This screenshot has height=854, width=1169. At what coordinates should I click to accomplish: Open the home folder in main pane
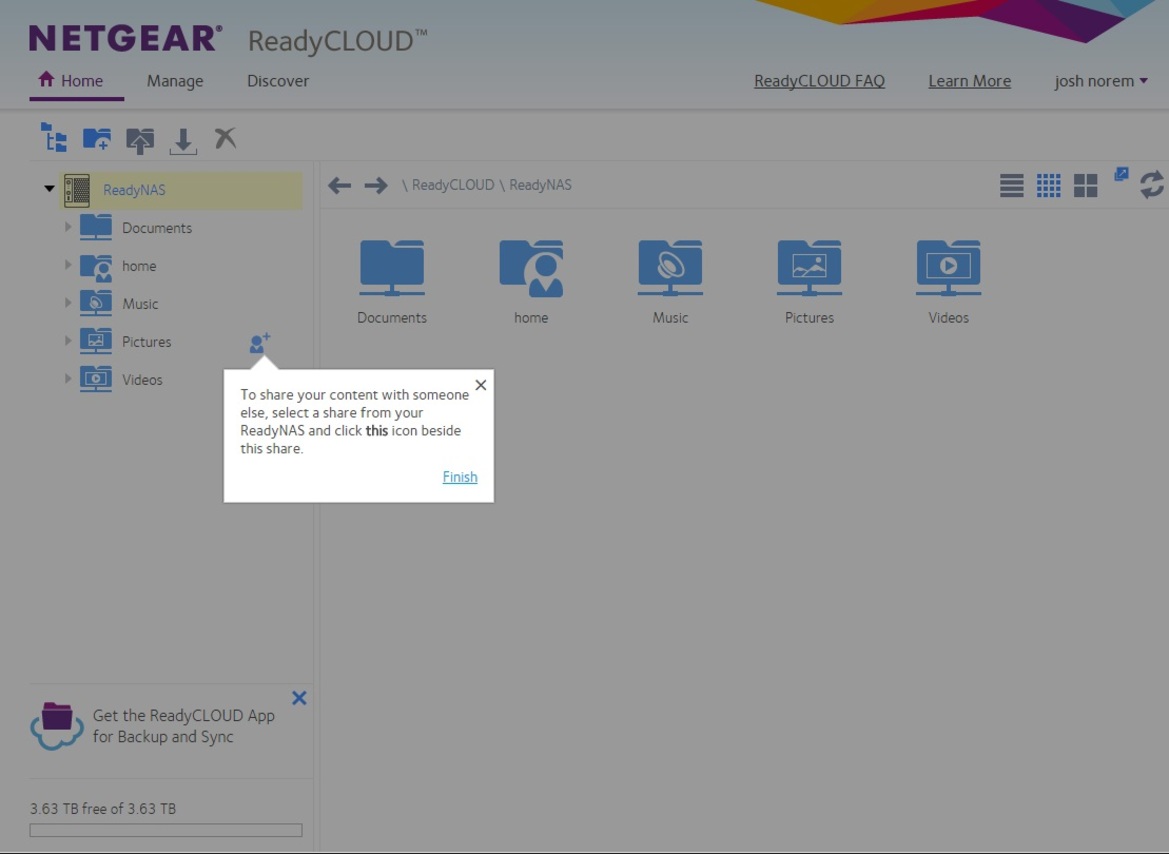(x=531, y=282)
